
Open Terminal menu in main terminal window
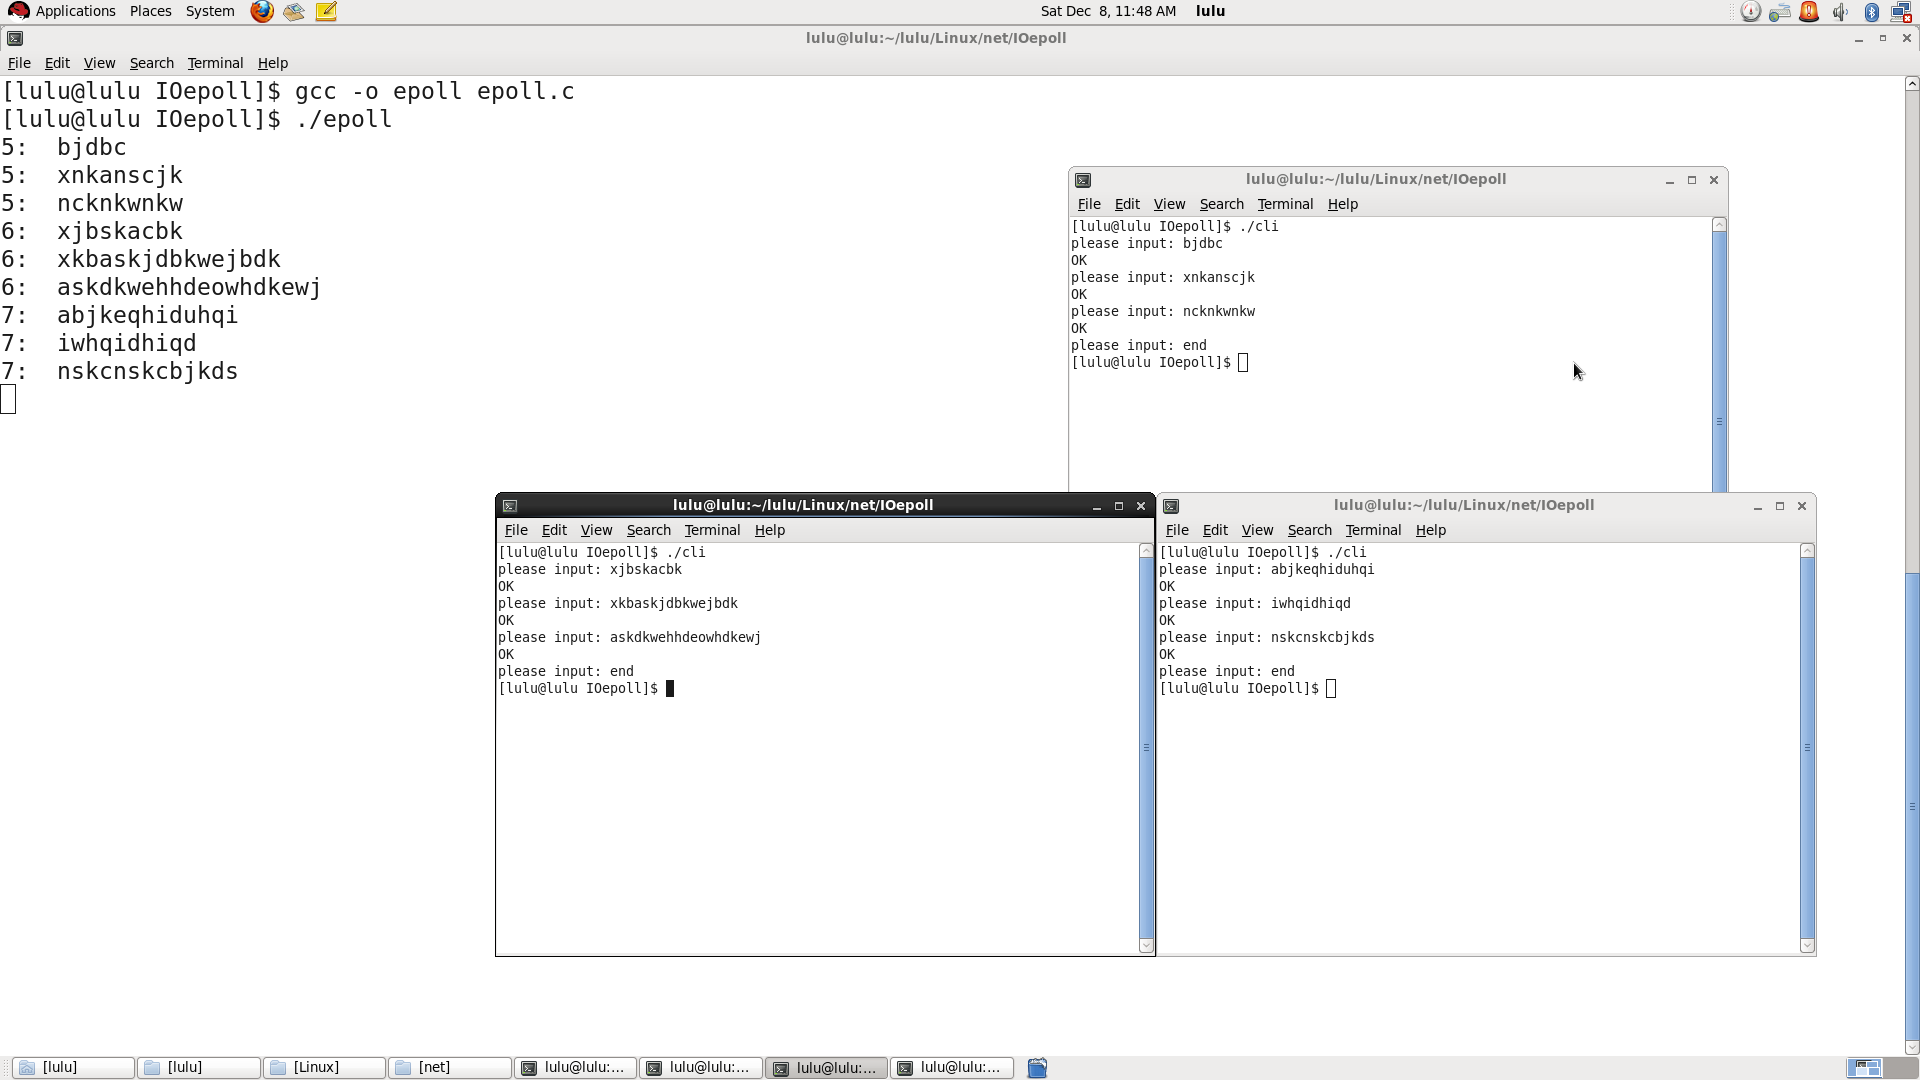(215, 63)
